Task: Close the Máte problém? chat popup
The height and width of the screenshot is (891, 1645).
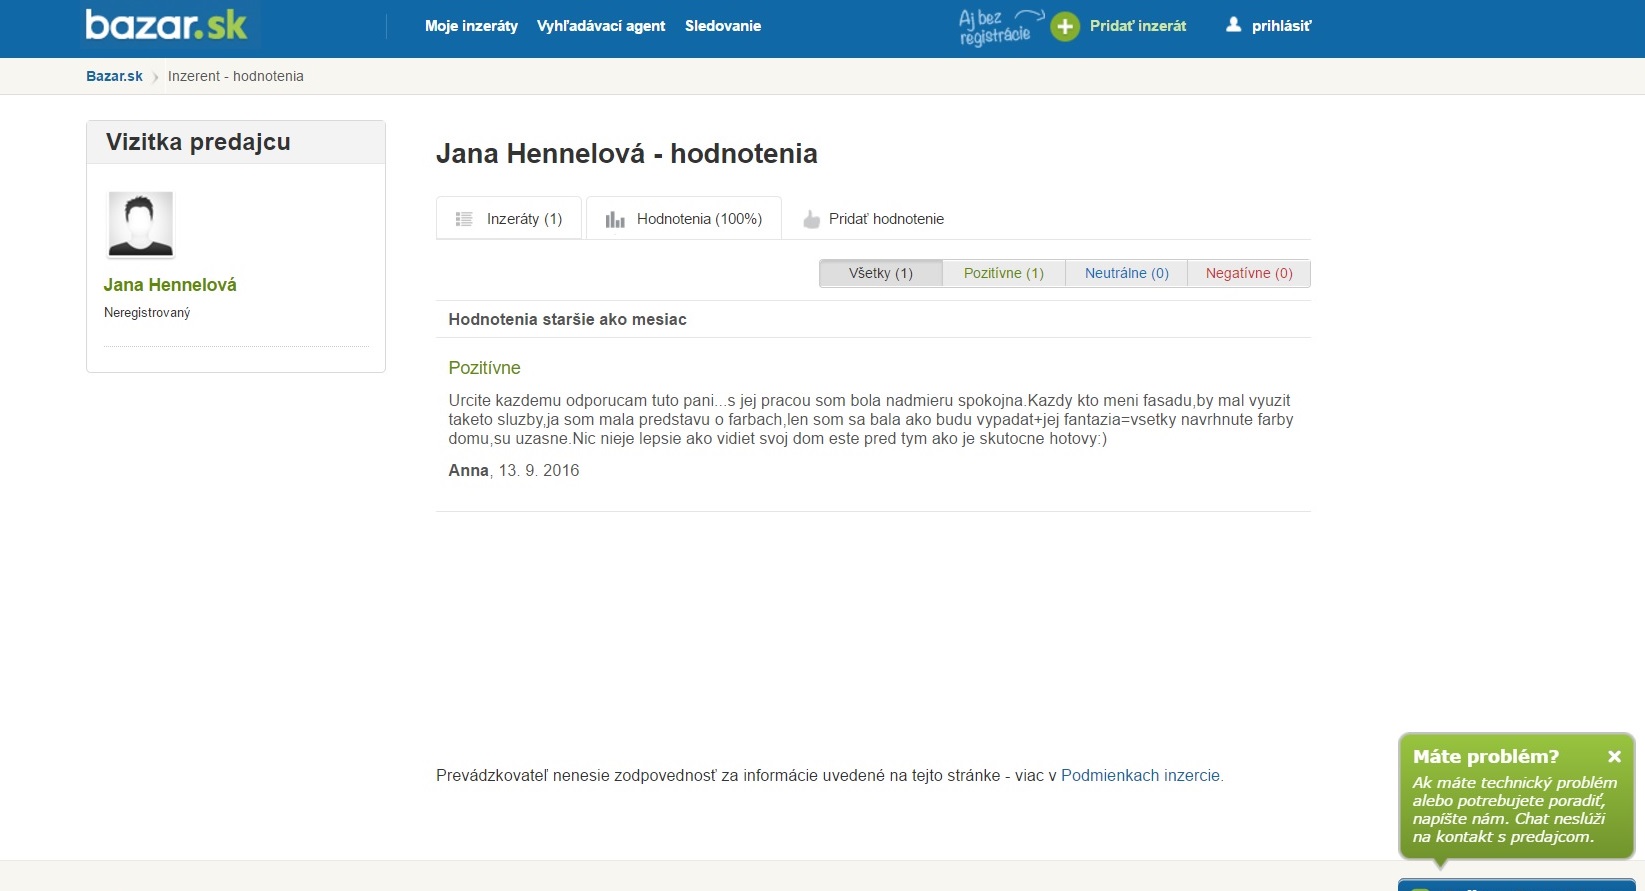Action: pyautogui.click(x=1613, y=757)
